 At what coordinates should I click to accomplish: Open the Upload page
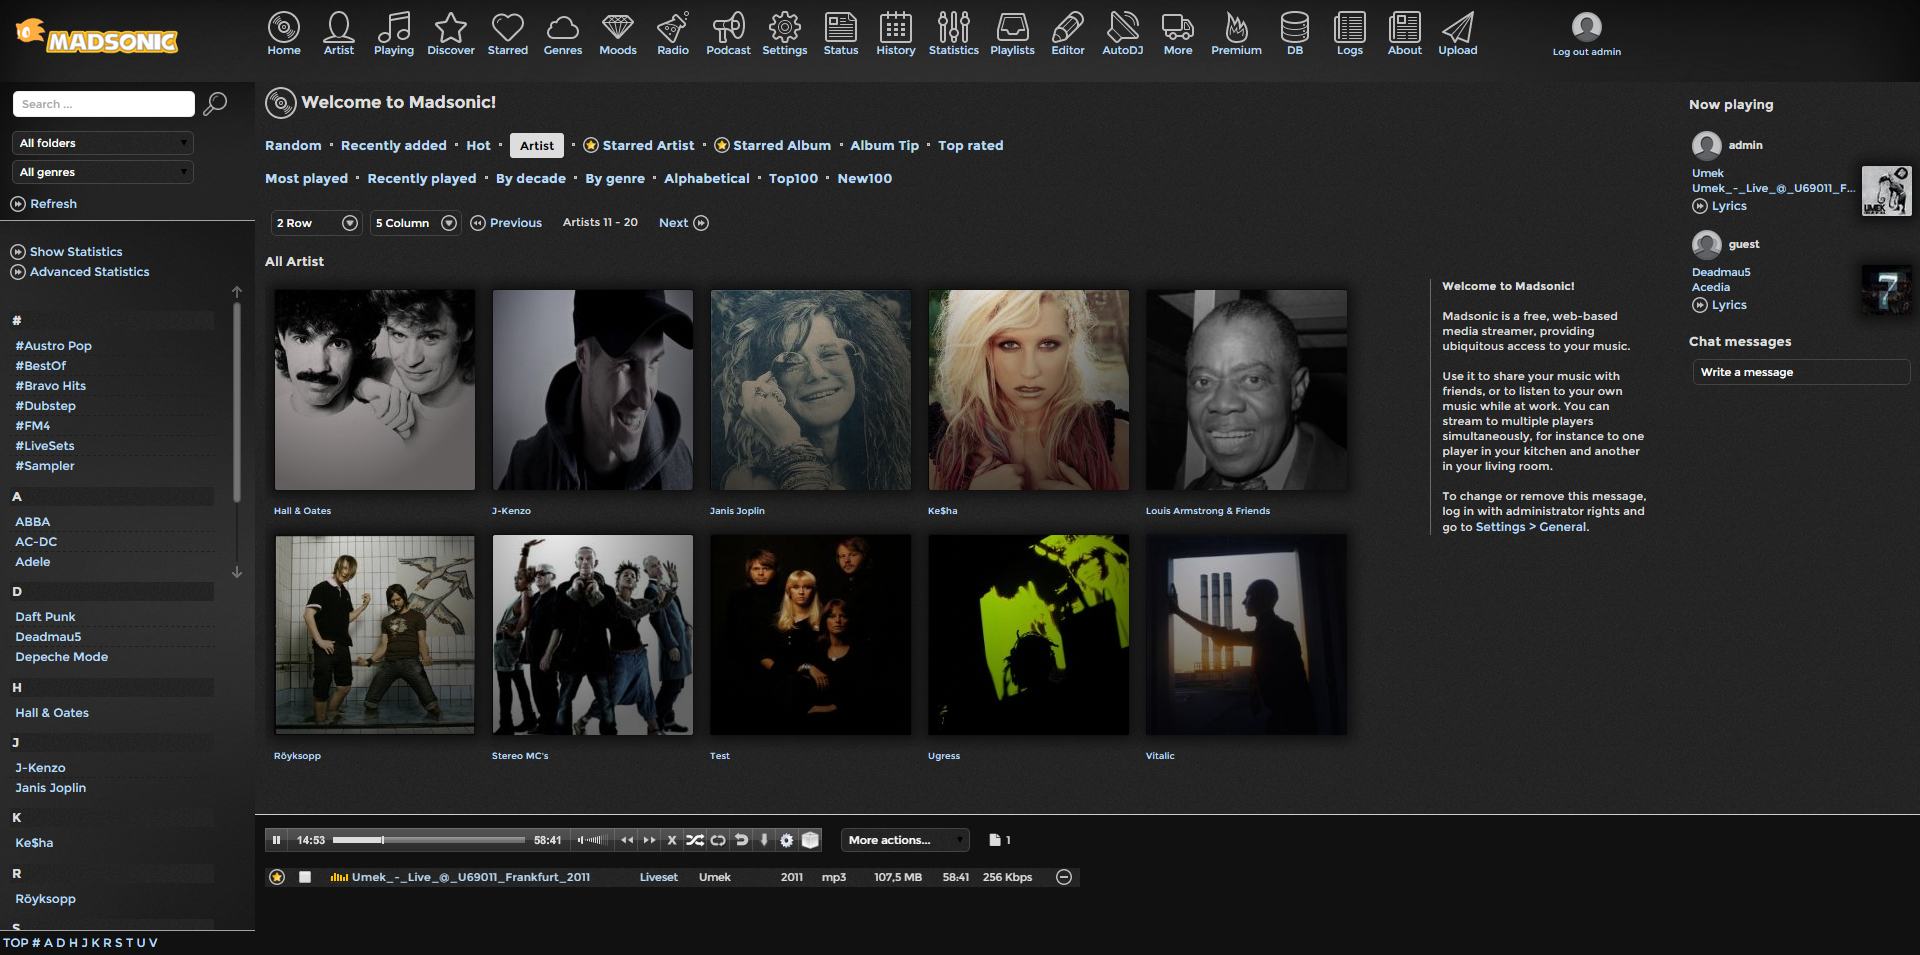(1457, 33)
